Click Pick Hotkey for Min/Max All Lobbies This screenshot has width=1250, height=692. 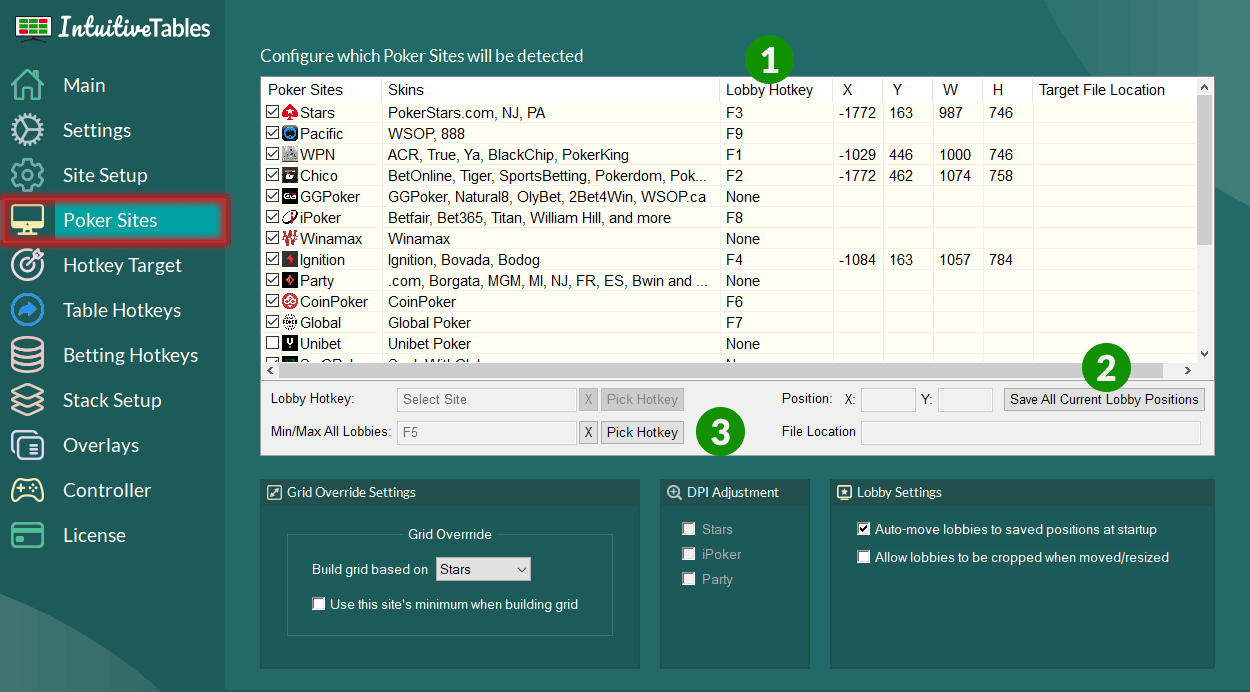coord(642,432)
